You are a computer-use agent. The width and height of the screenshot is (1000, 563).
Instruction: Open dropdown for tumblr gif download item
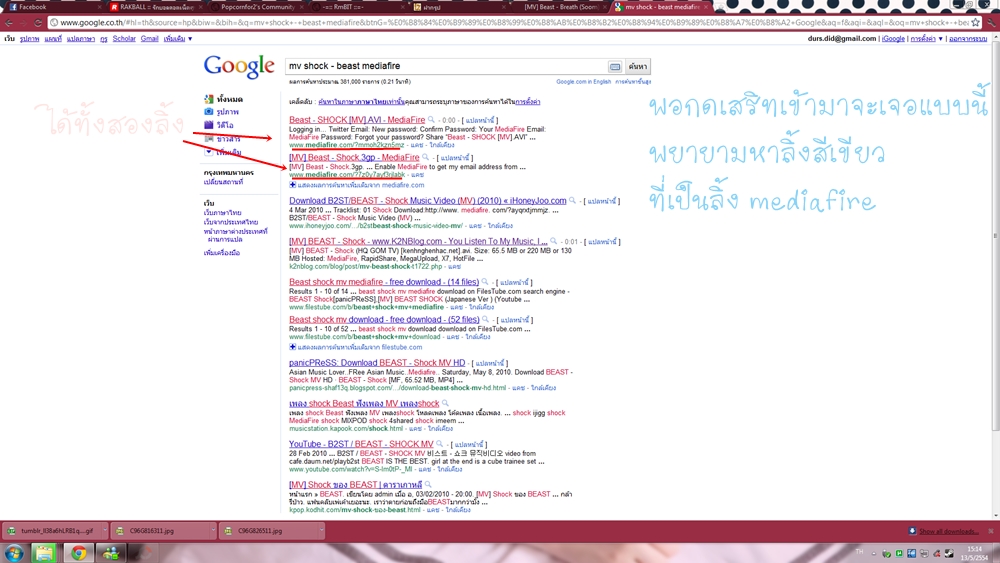click(x=105, y=530)
